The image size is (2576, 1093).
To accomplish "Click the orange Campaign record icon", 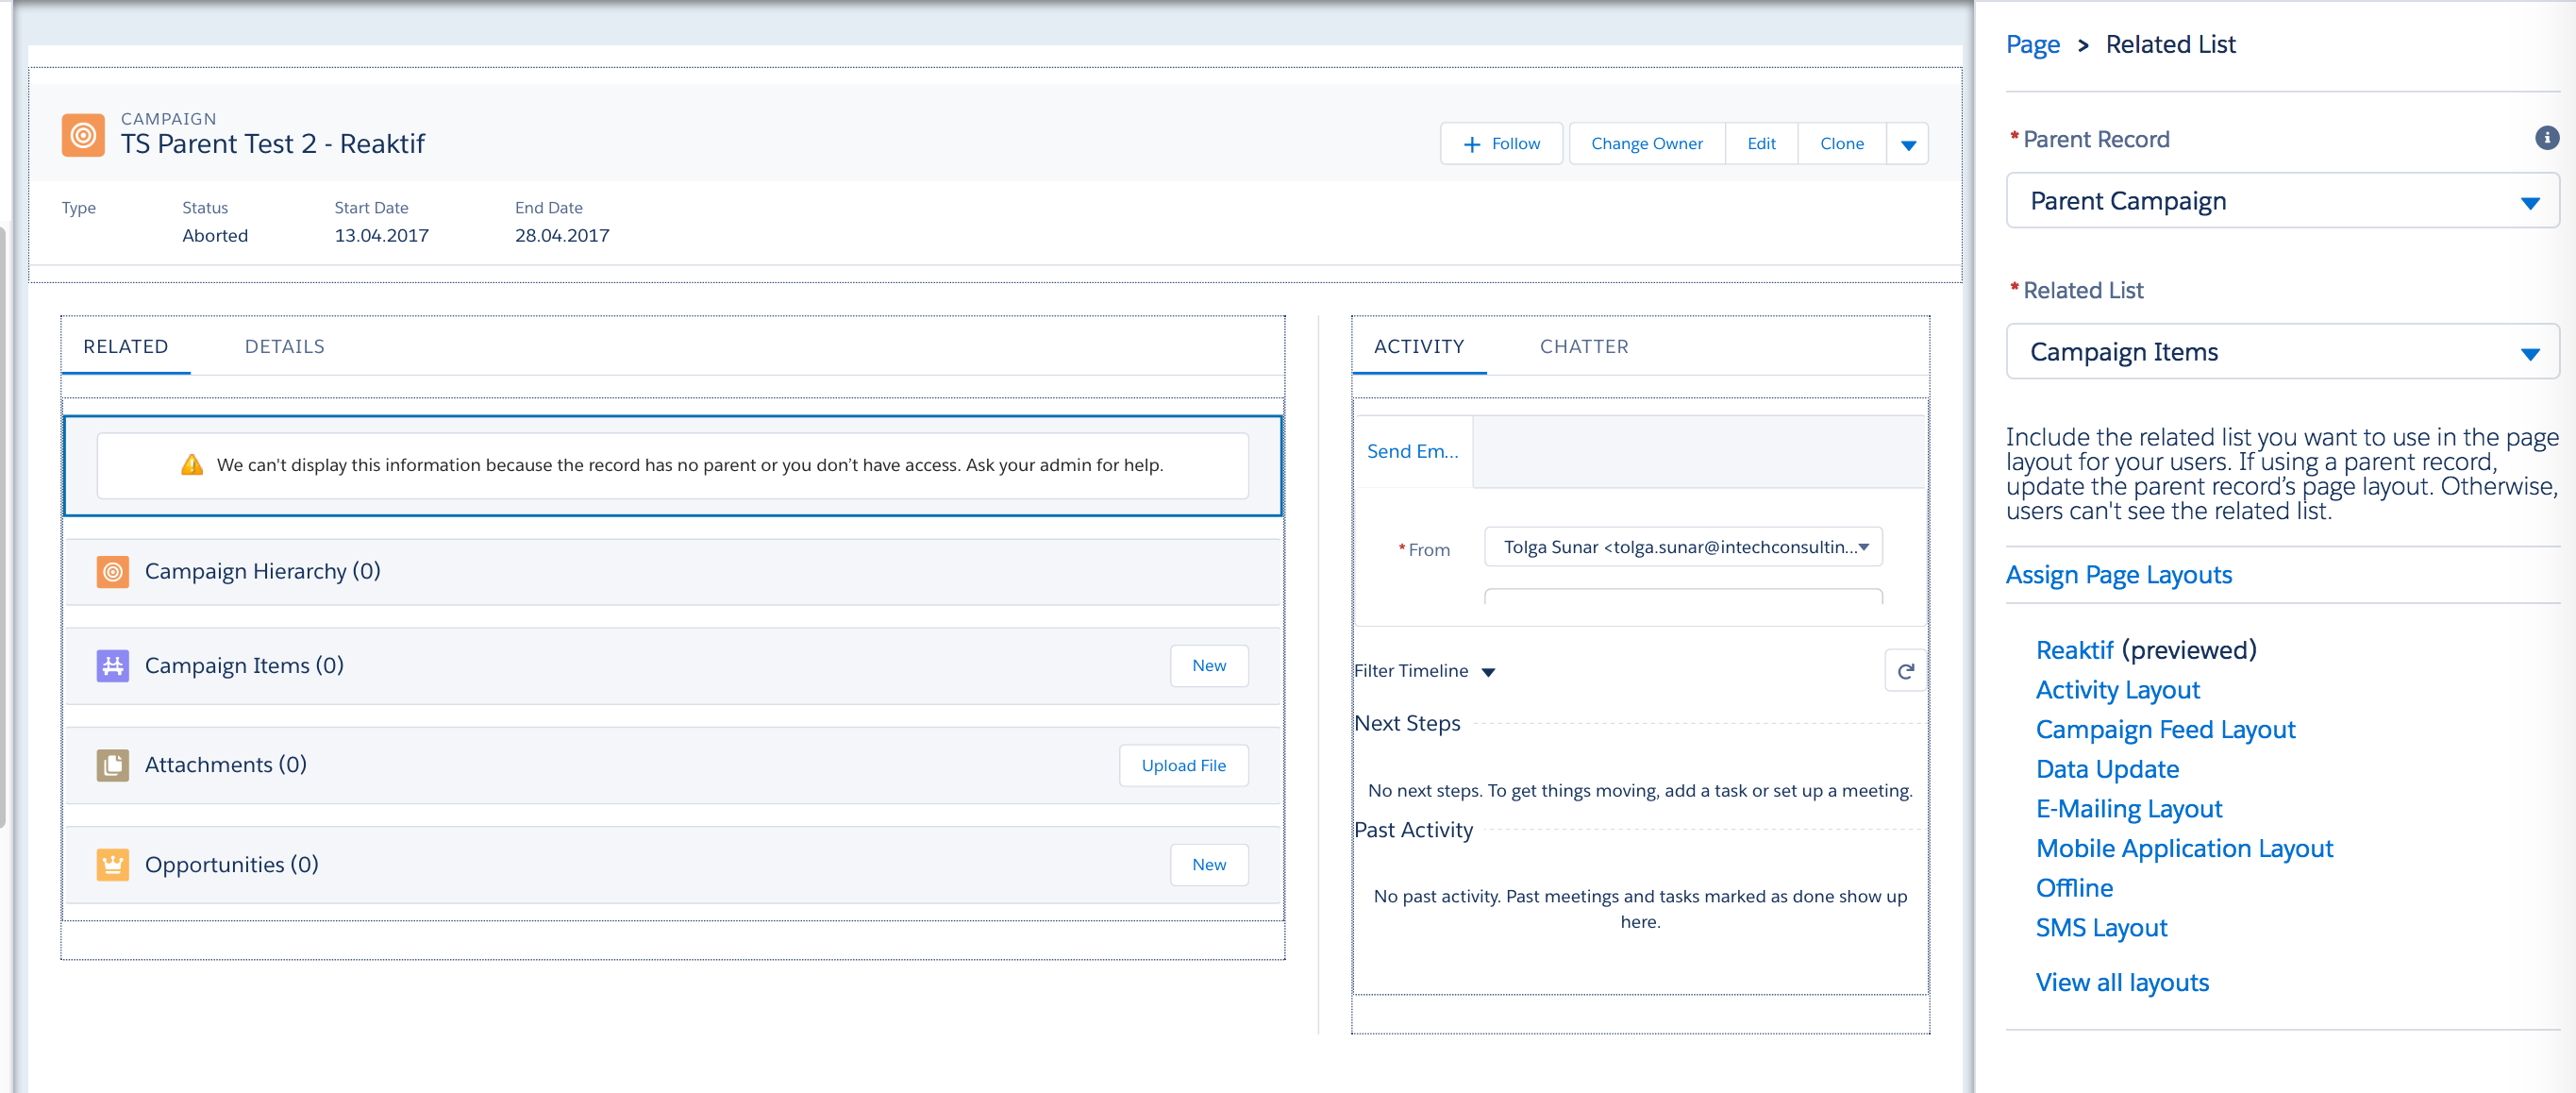I will click(x=83, y=134).
